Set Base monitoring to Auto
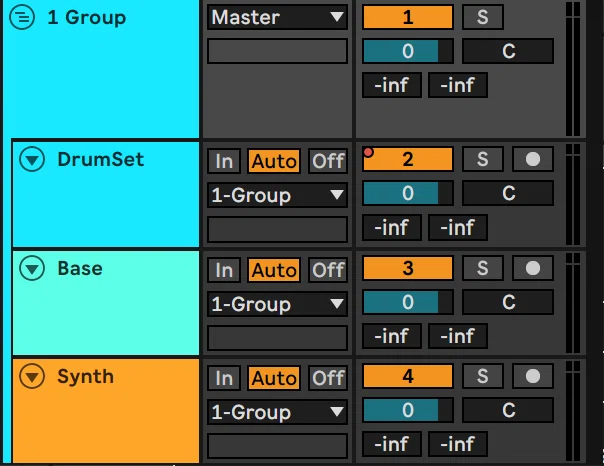This screenshot has height=466, width=604. [x=274, y=270]
